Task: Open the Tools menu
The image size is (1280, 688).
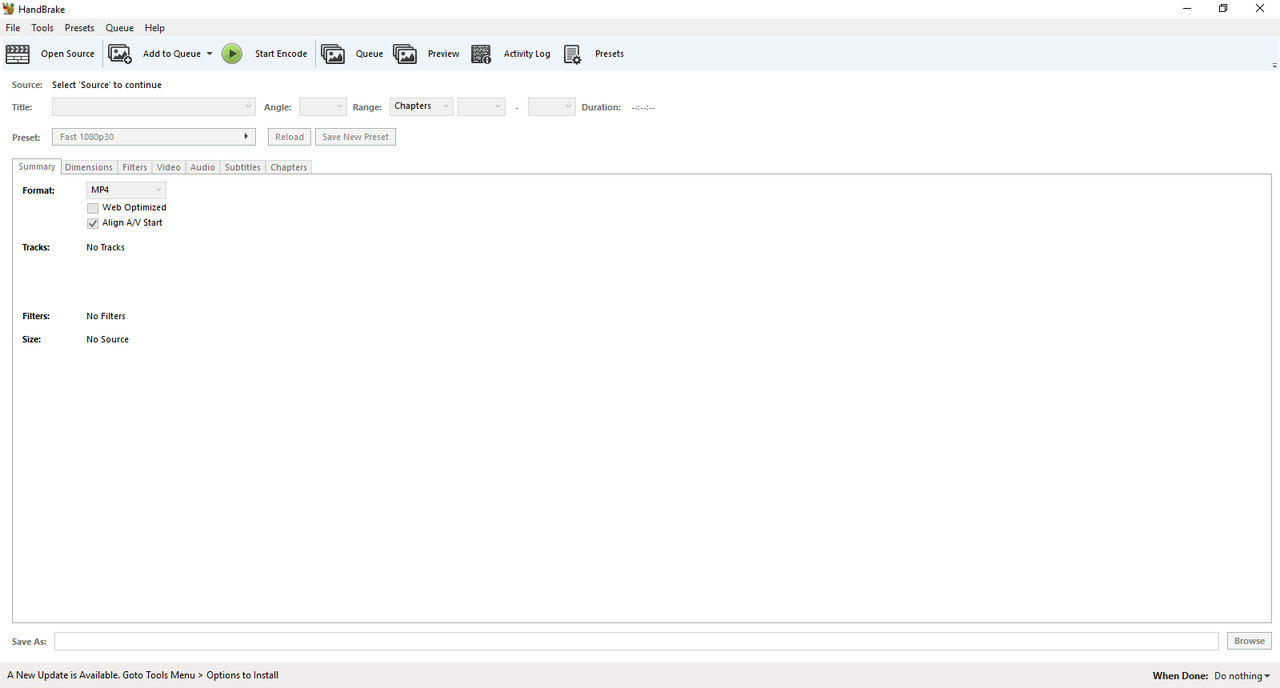Action: pos(42,28)
